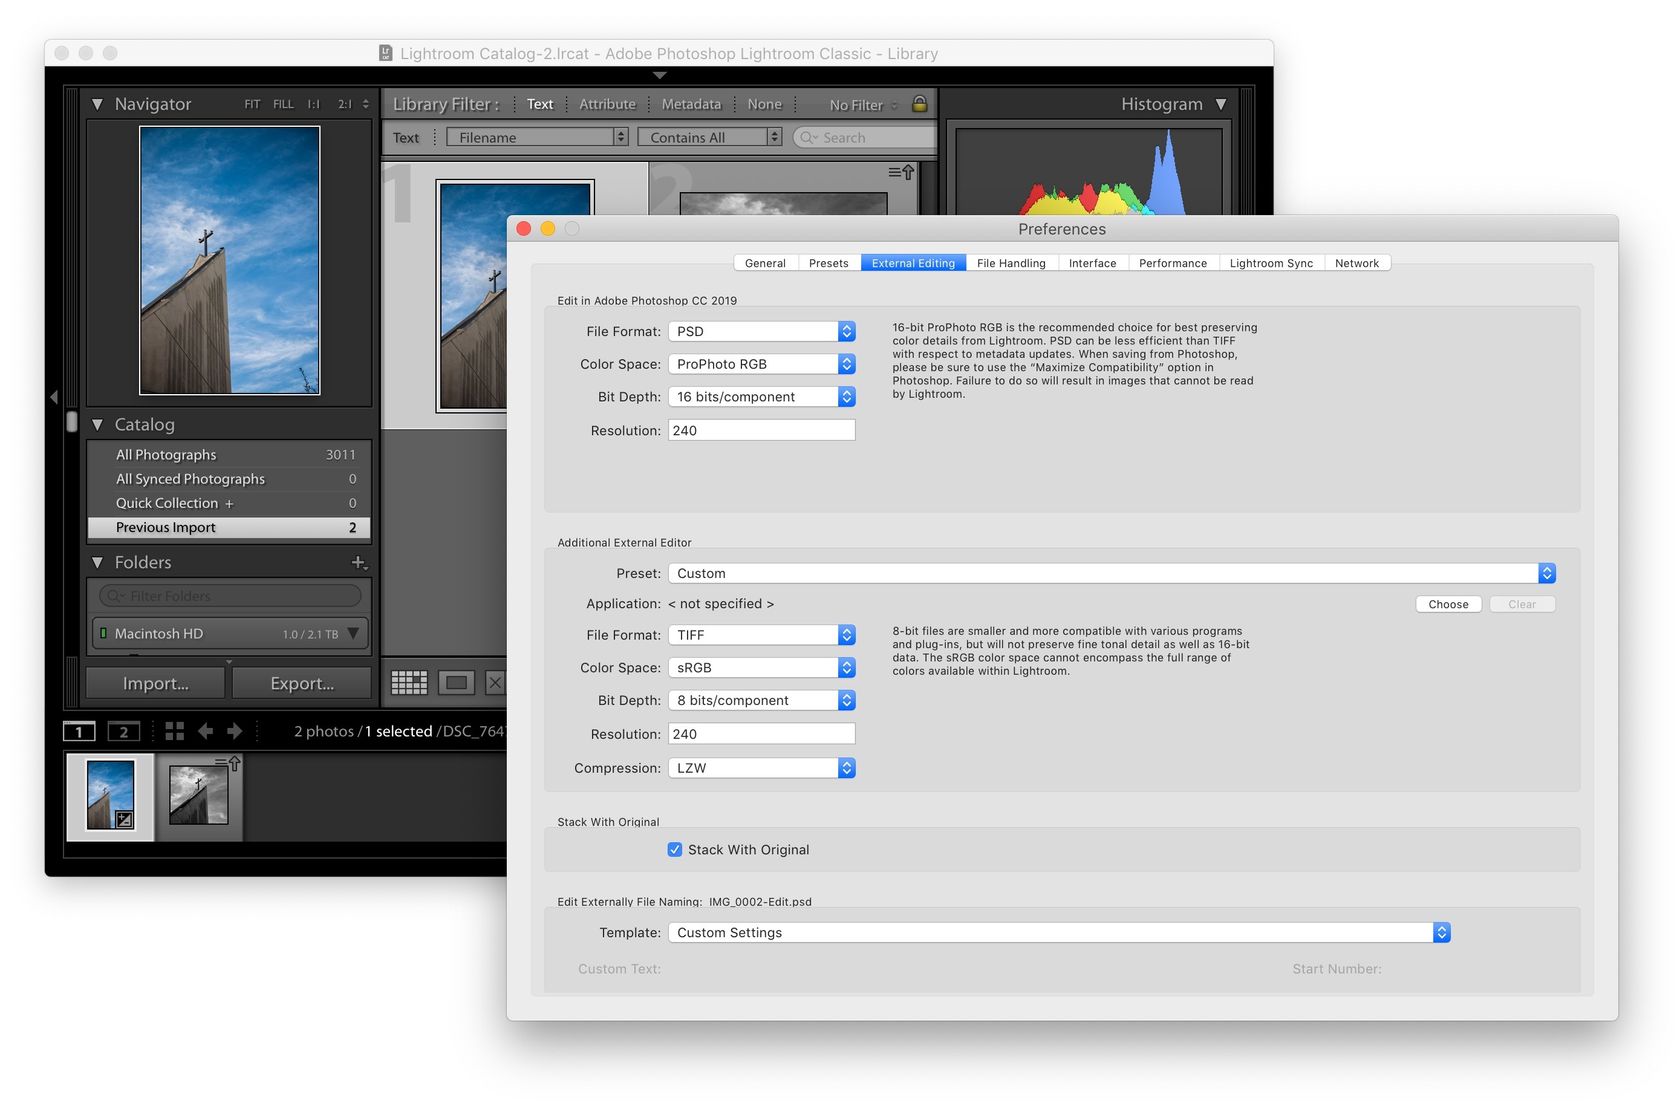1680x1110 pixels.
Task: Open the LZW Compression dropdown
Action: pyautogui.click(x=762, y=768)
